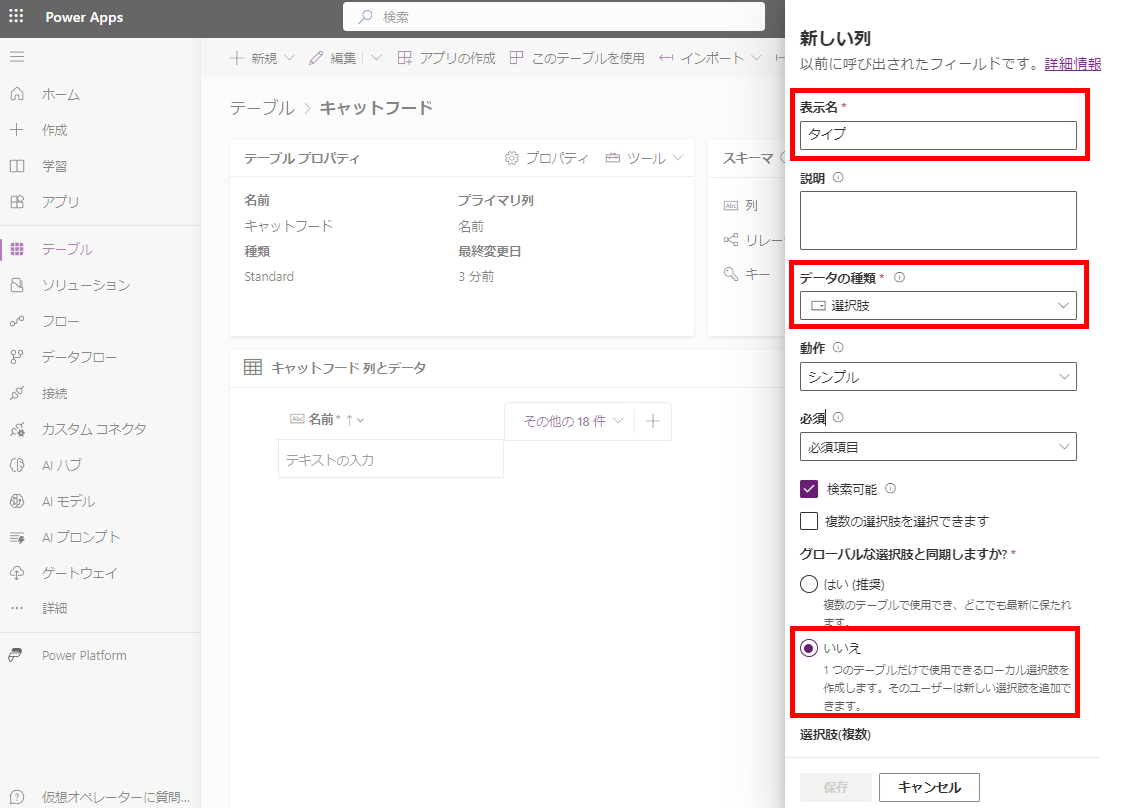Click アプリの作成 in the command bar

(x=446, y=58)
